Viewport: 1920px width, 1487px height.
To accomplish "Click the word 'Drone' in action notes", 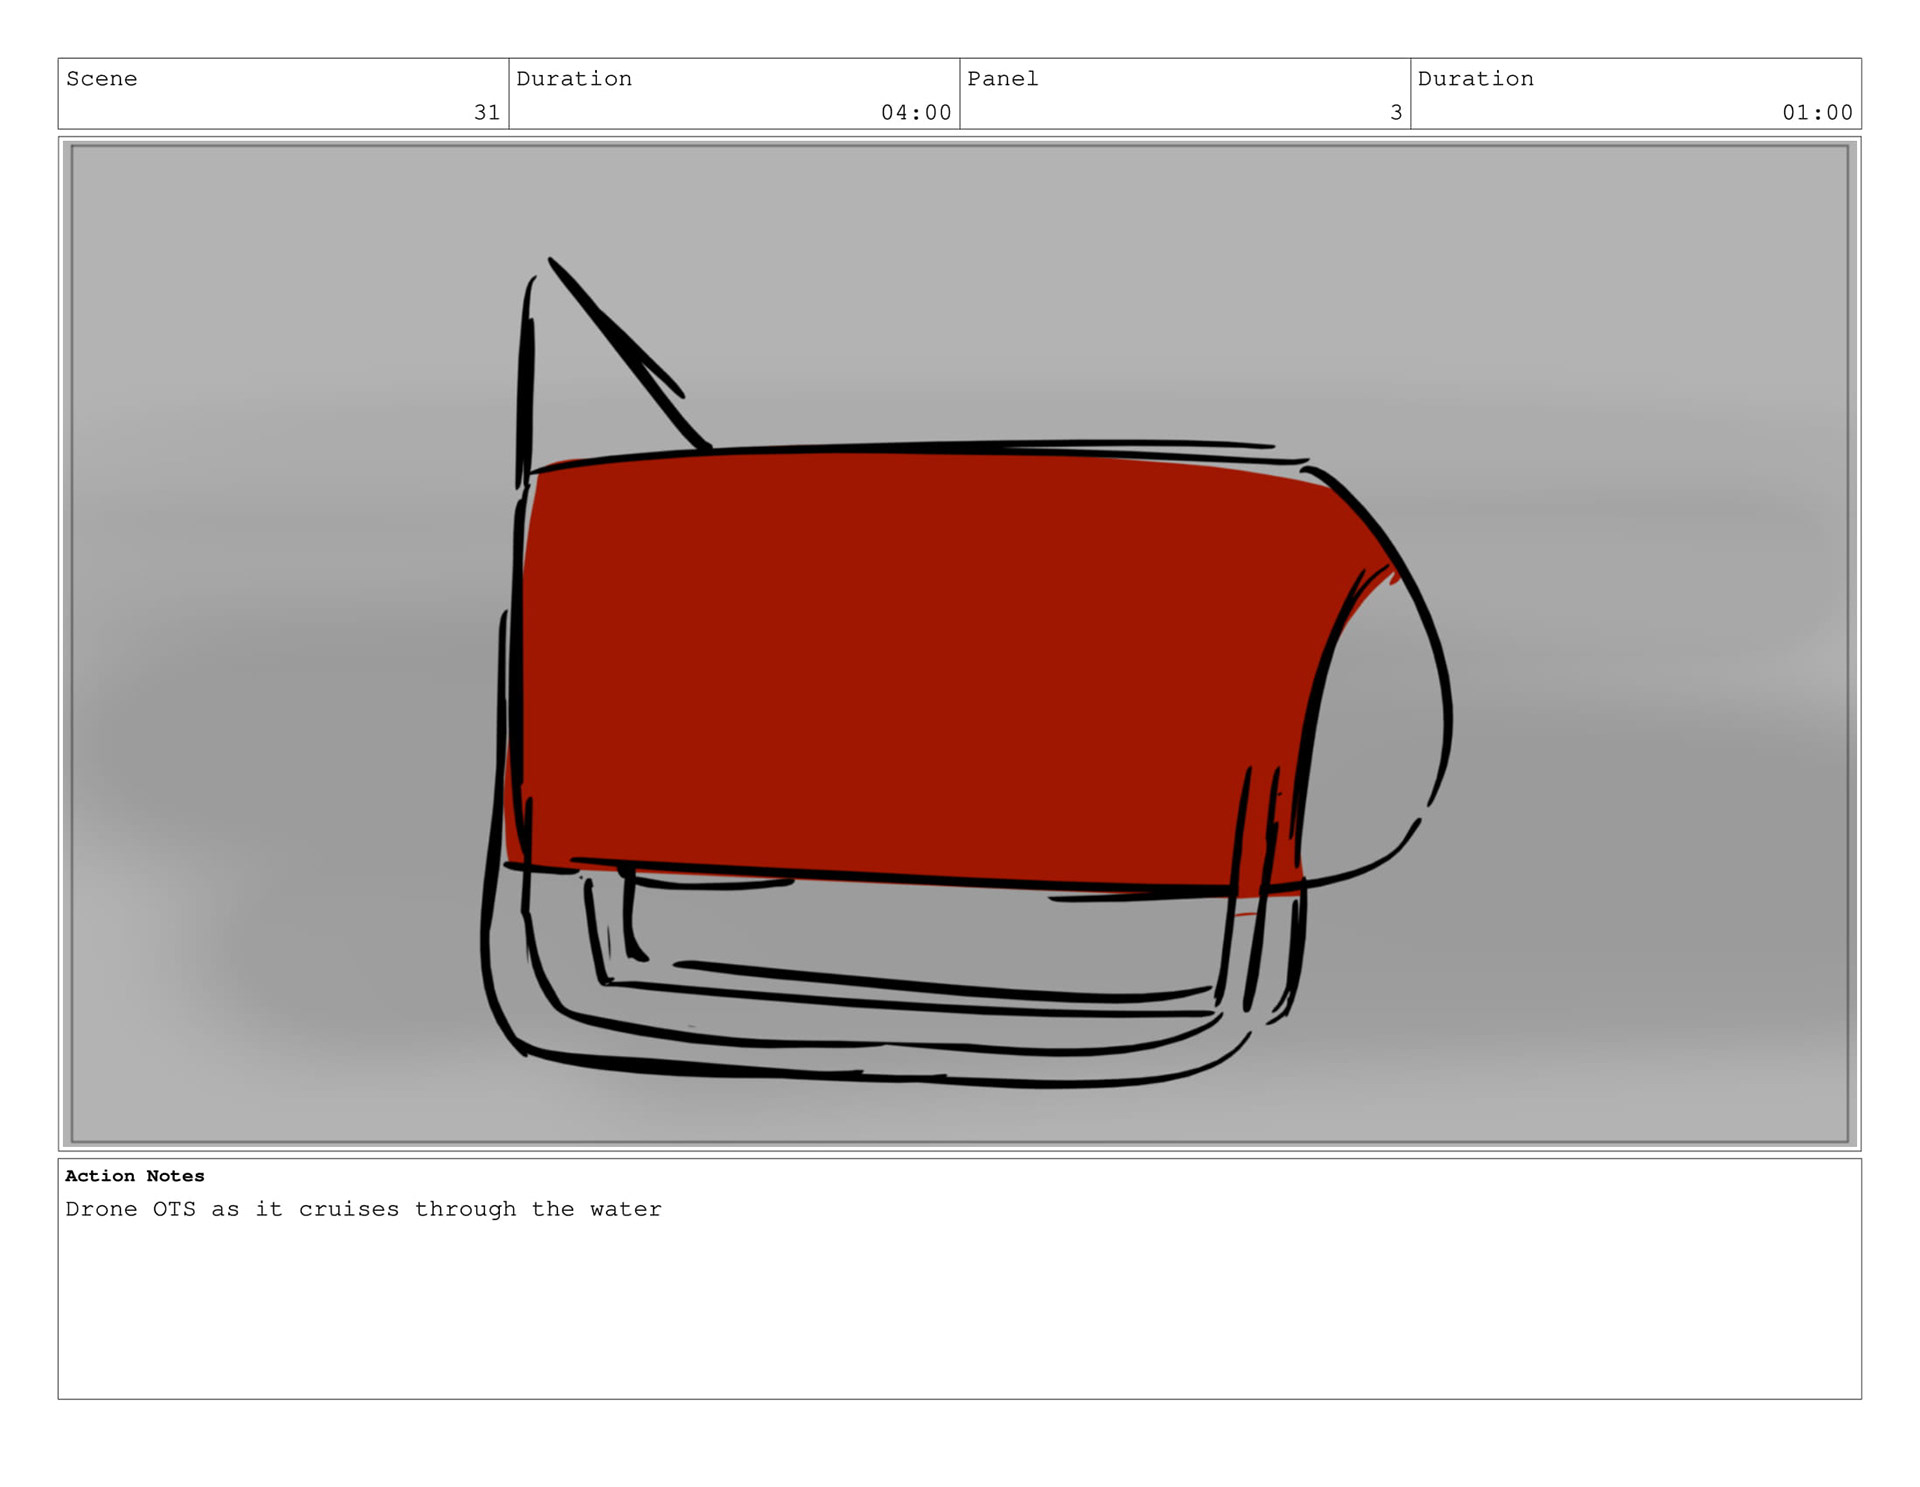I will (101, 1209).
